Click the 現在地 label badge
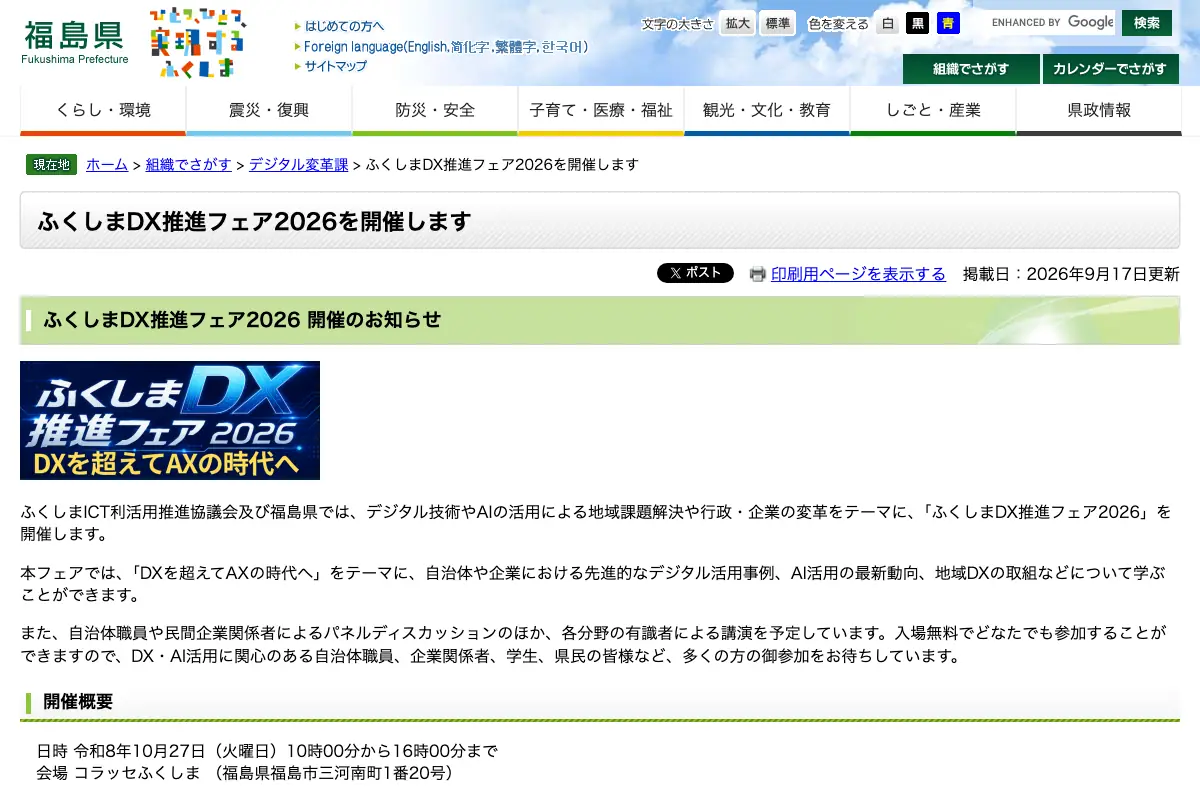The image size is (1200, 800). click(x=52, y=165)
